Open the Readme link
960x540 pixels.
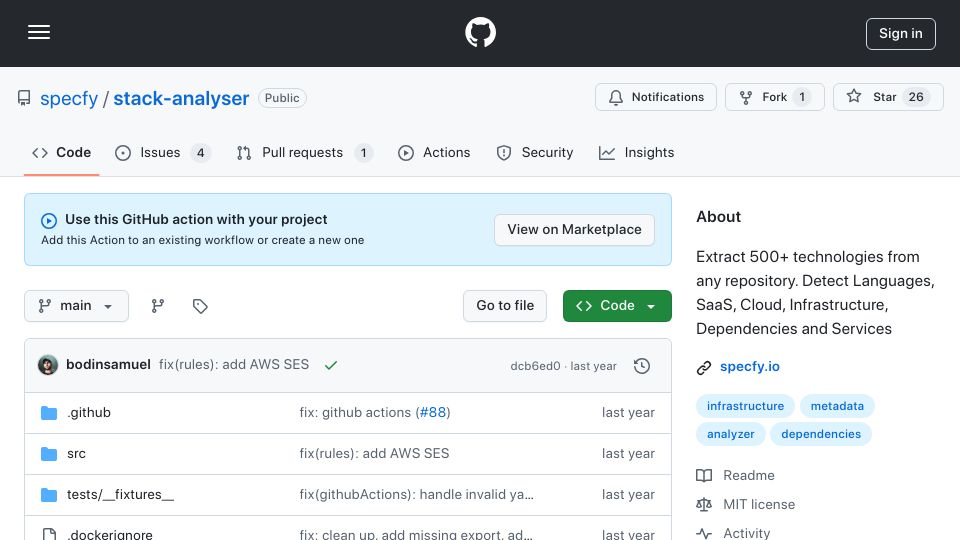pos(749,476)
